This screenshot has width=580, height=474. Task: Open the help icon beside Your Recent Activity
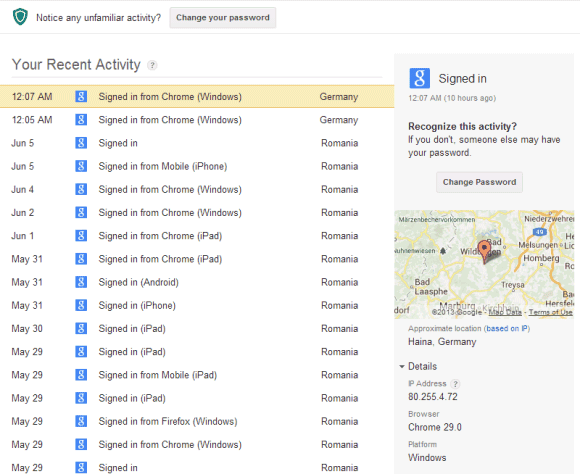click(x=152, y=65)
